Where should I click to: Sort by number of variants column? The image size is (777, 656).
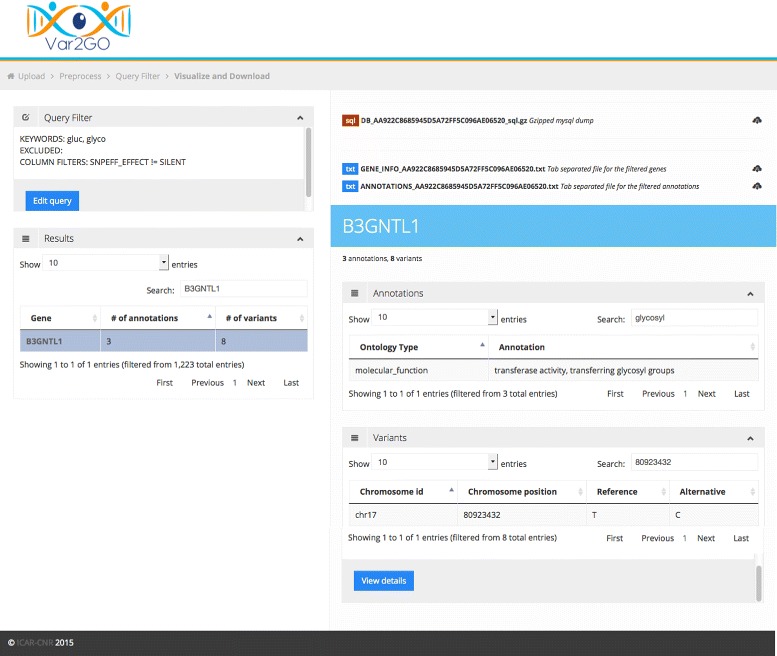pos(261,318)
